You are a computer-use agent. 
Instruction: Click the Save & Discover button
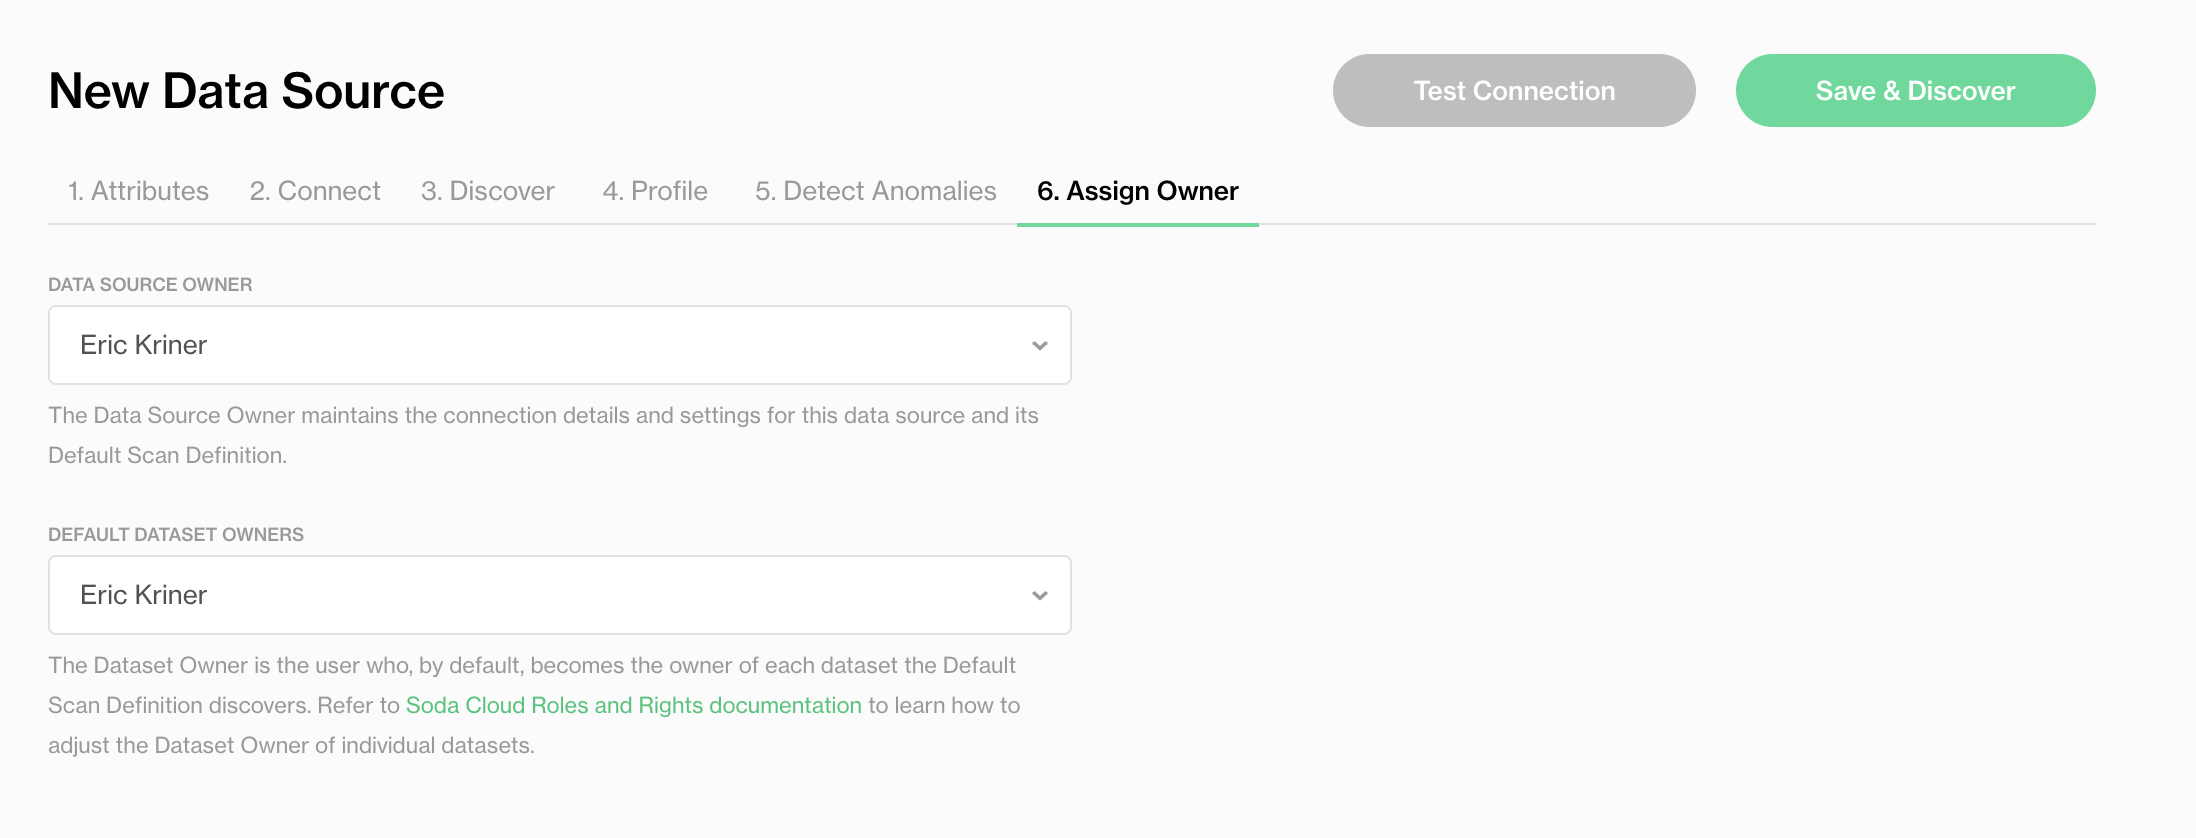tap(1916, 91)
